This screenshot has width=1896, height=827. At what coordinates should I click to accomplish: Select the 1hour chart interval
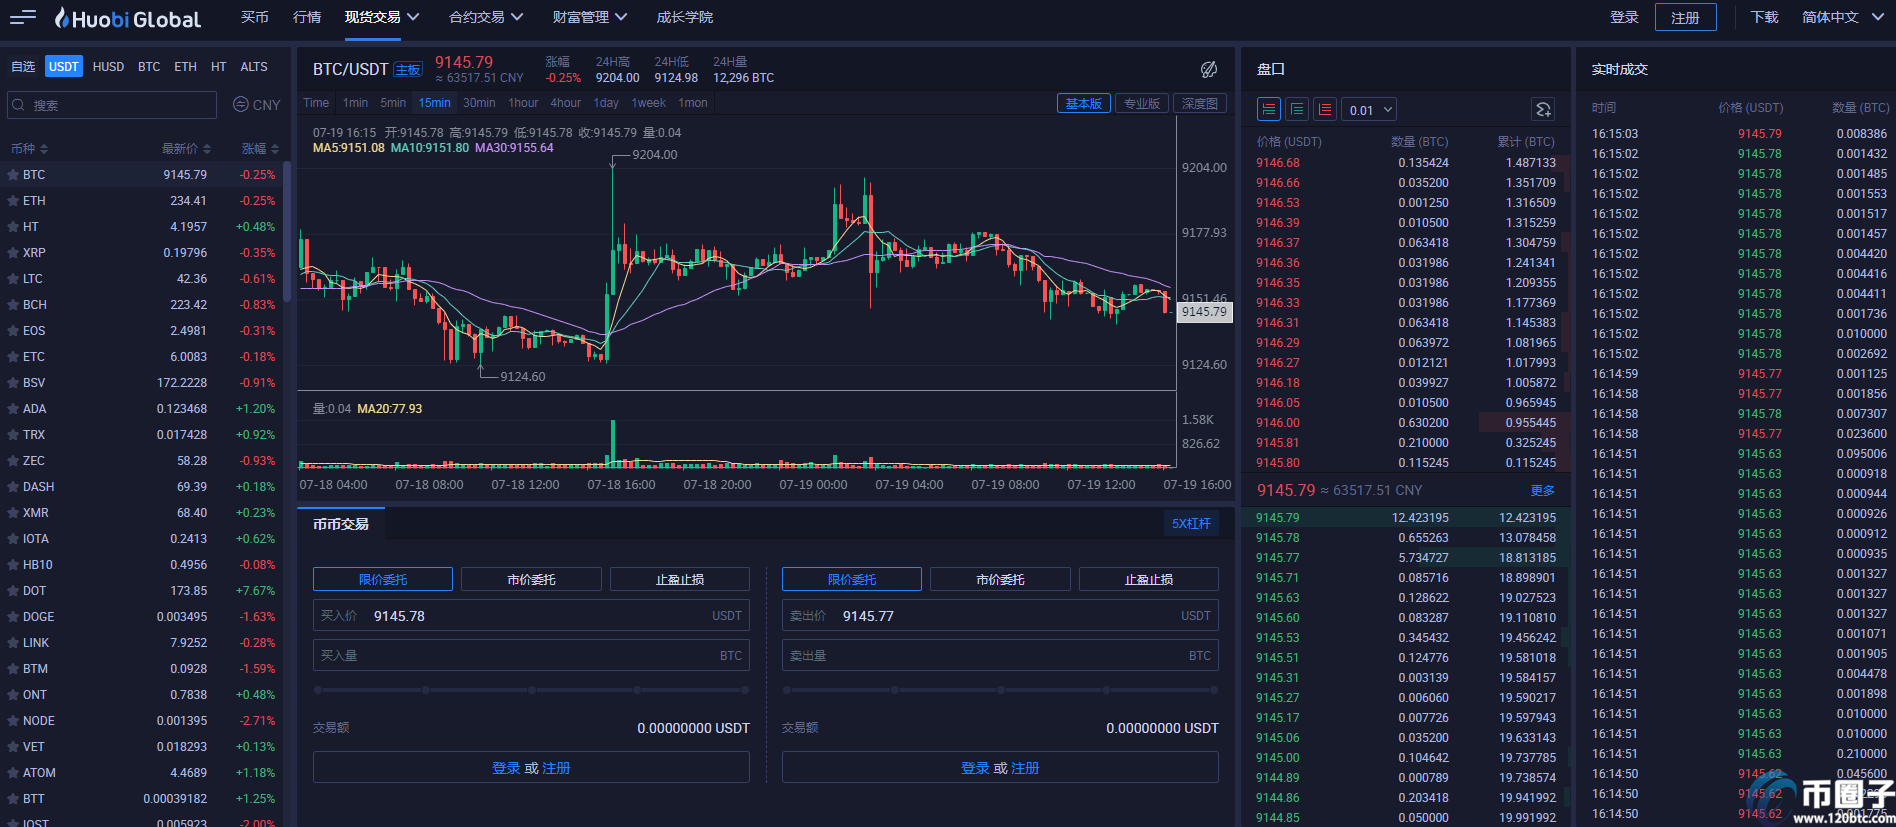pos(523,103)
